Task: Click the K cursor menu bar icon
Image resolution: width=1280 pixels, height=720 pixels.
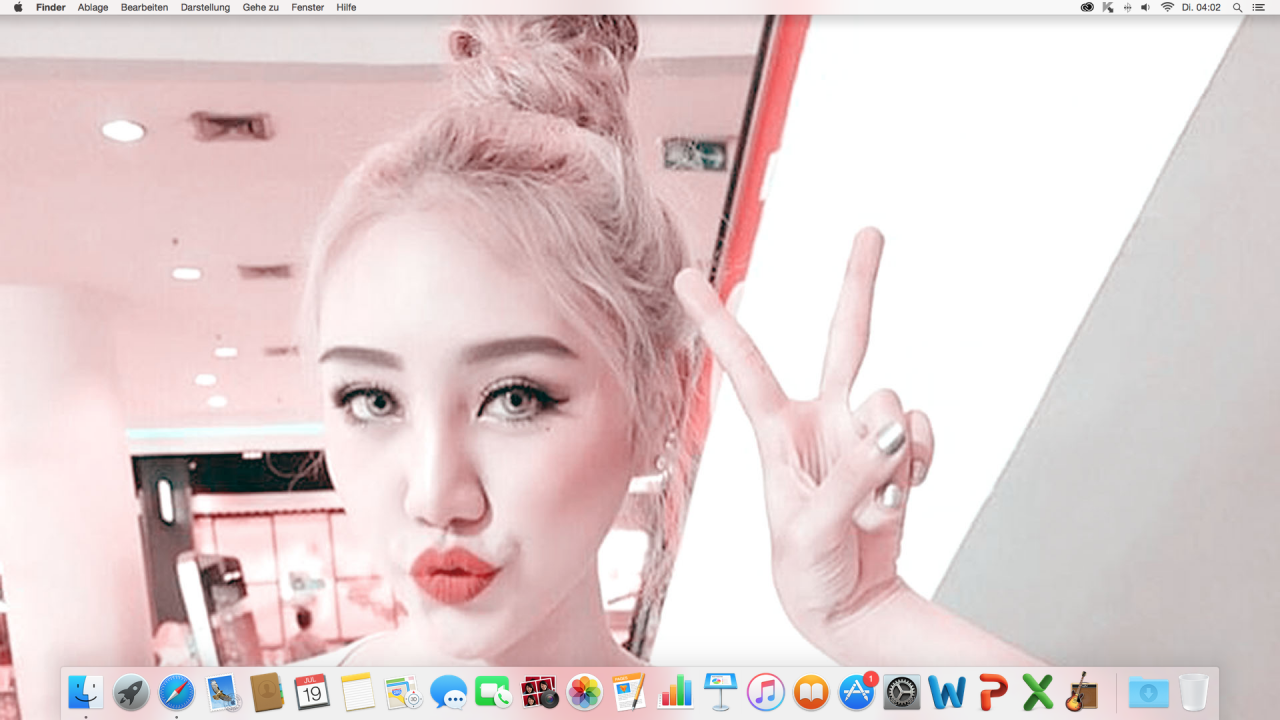Action: [x=1108, y=7]
